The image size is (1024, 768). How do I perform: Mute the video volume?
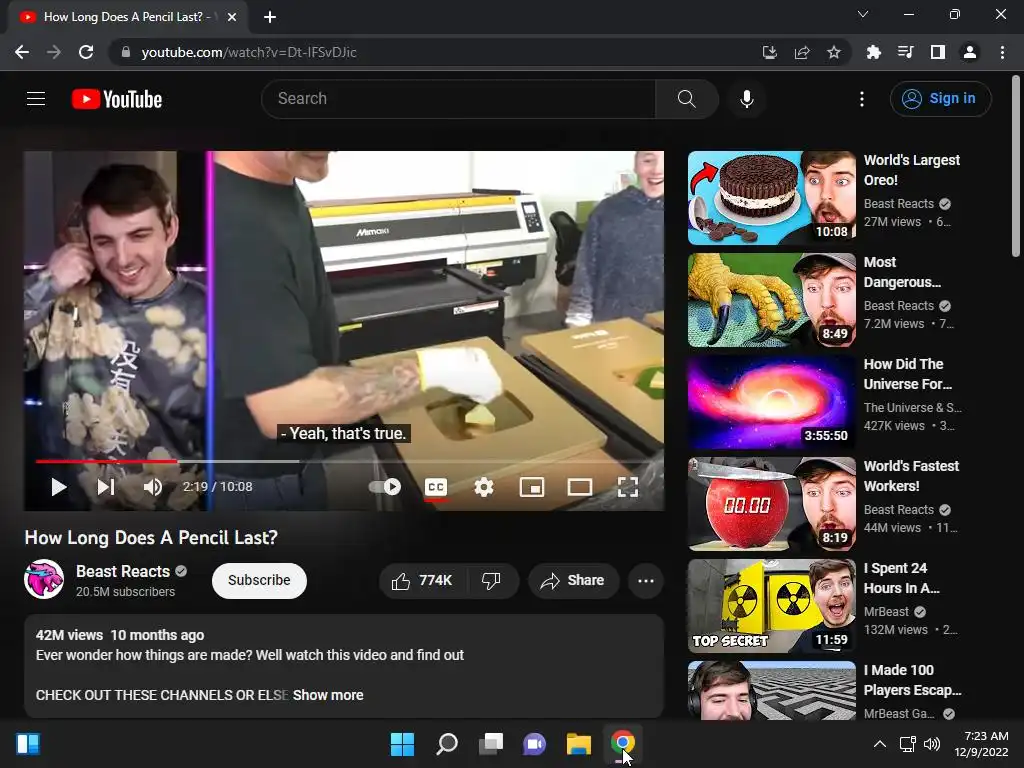click(x=153, y=487)
